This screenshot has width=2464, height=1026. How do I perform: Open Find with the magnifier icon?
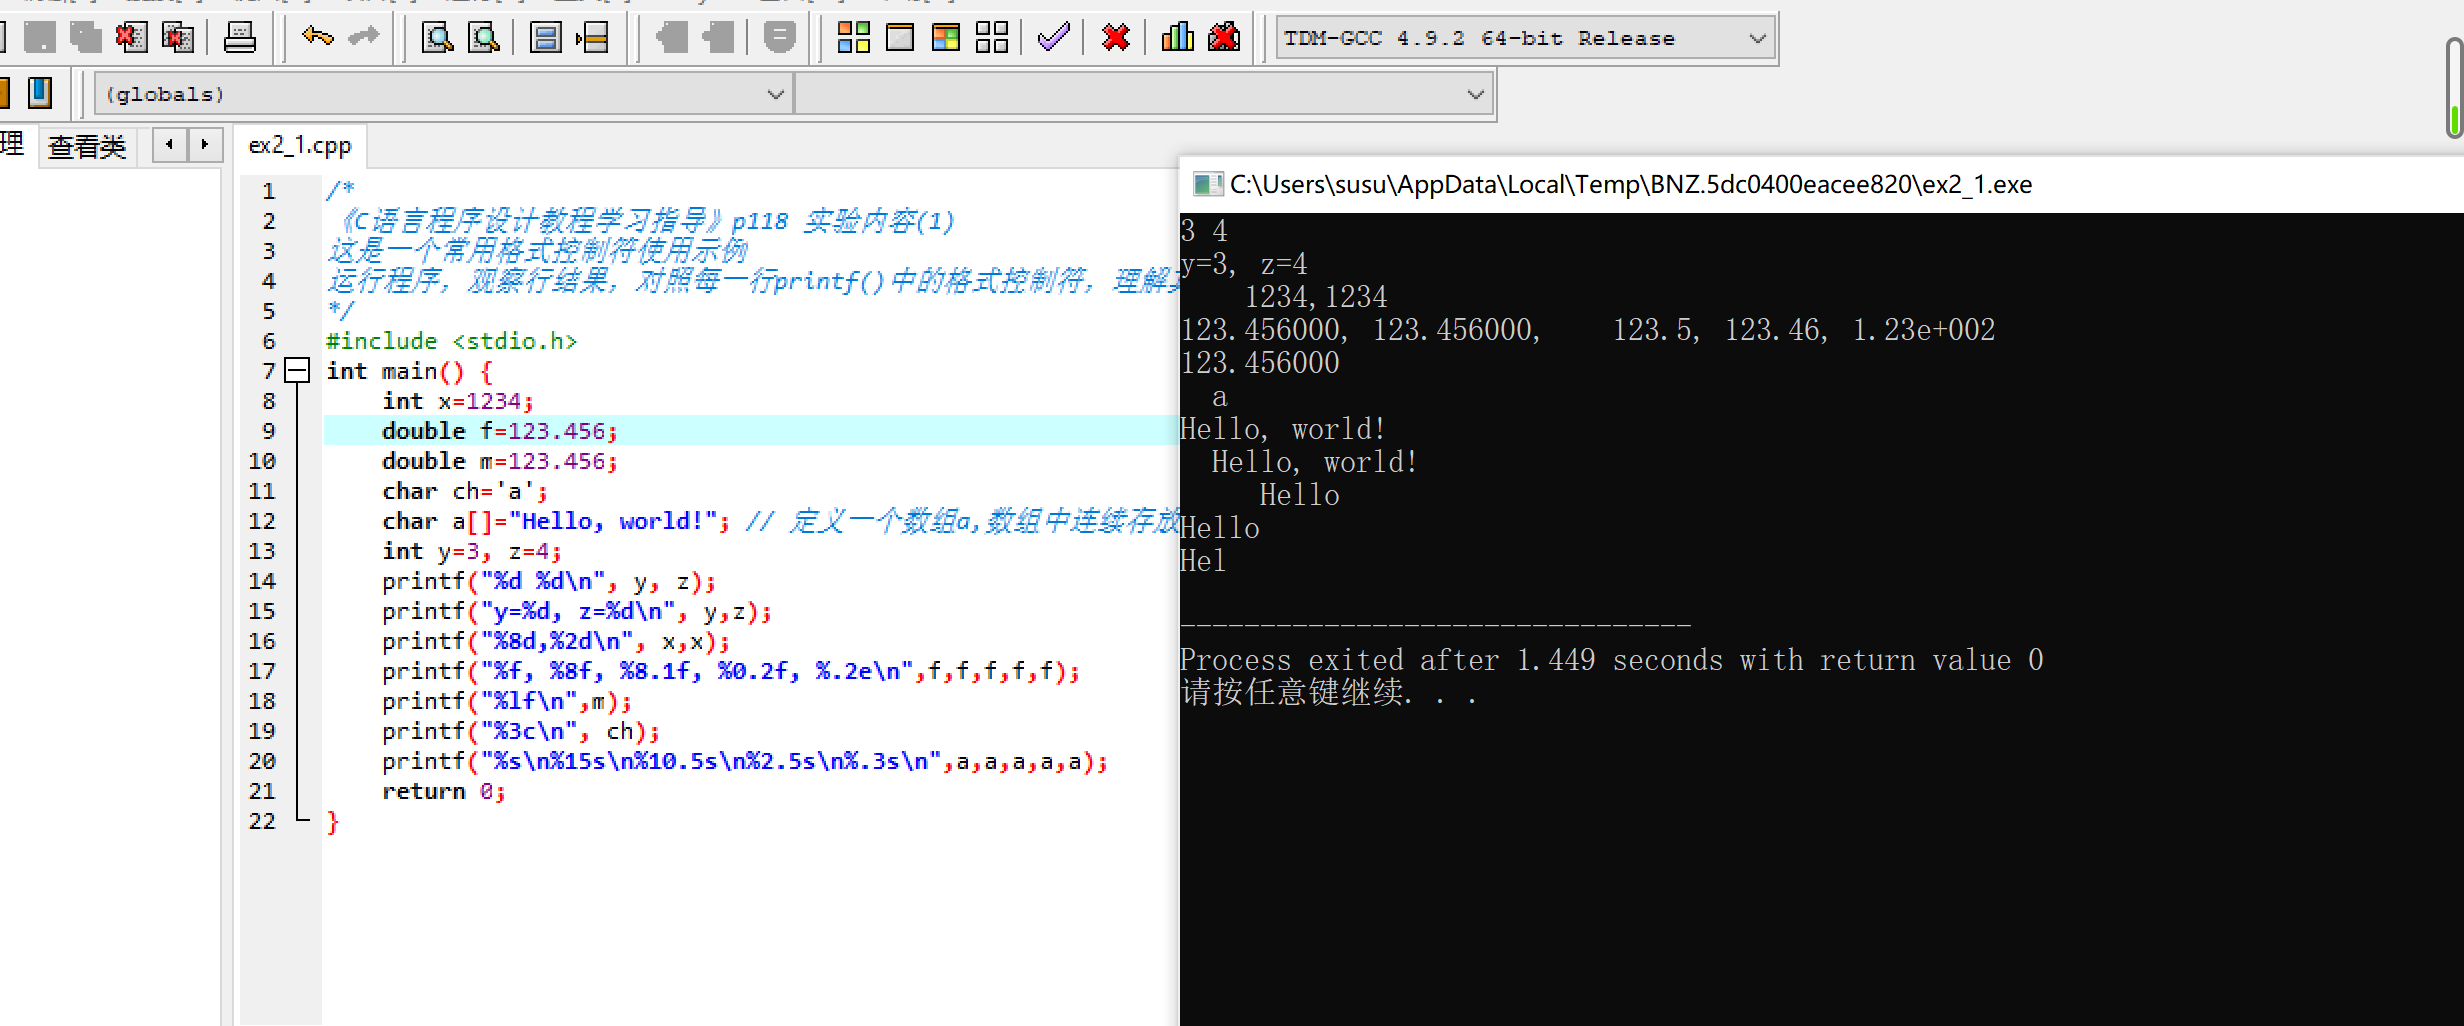coord(437,38)
